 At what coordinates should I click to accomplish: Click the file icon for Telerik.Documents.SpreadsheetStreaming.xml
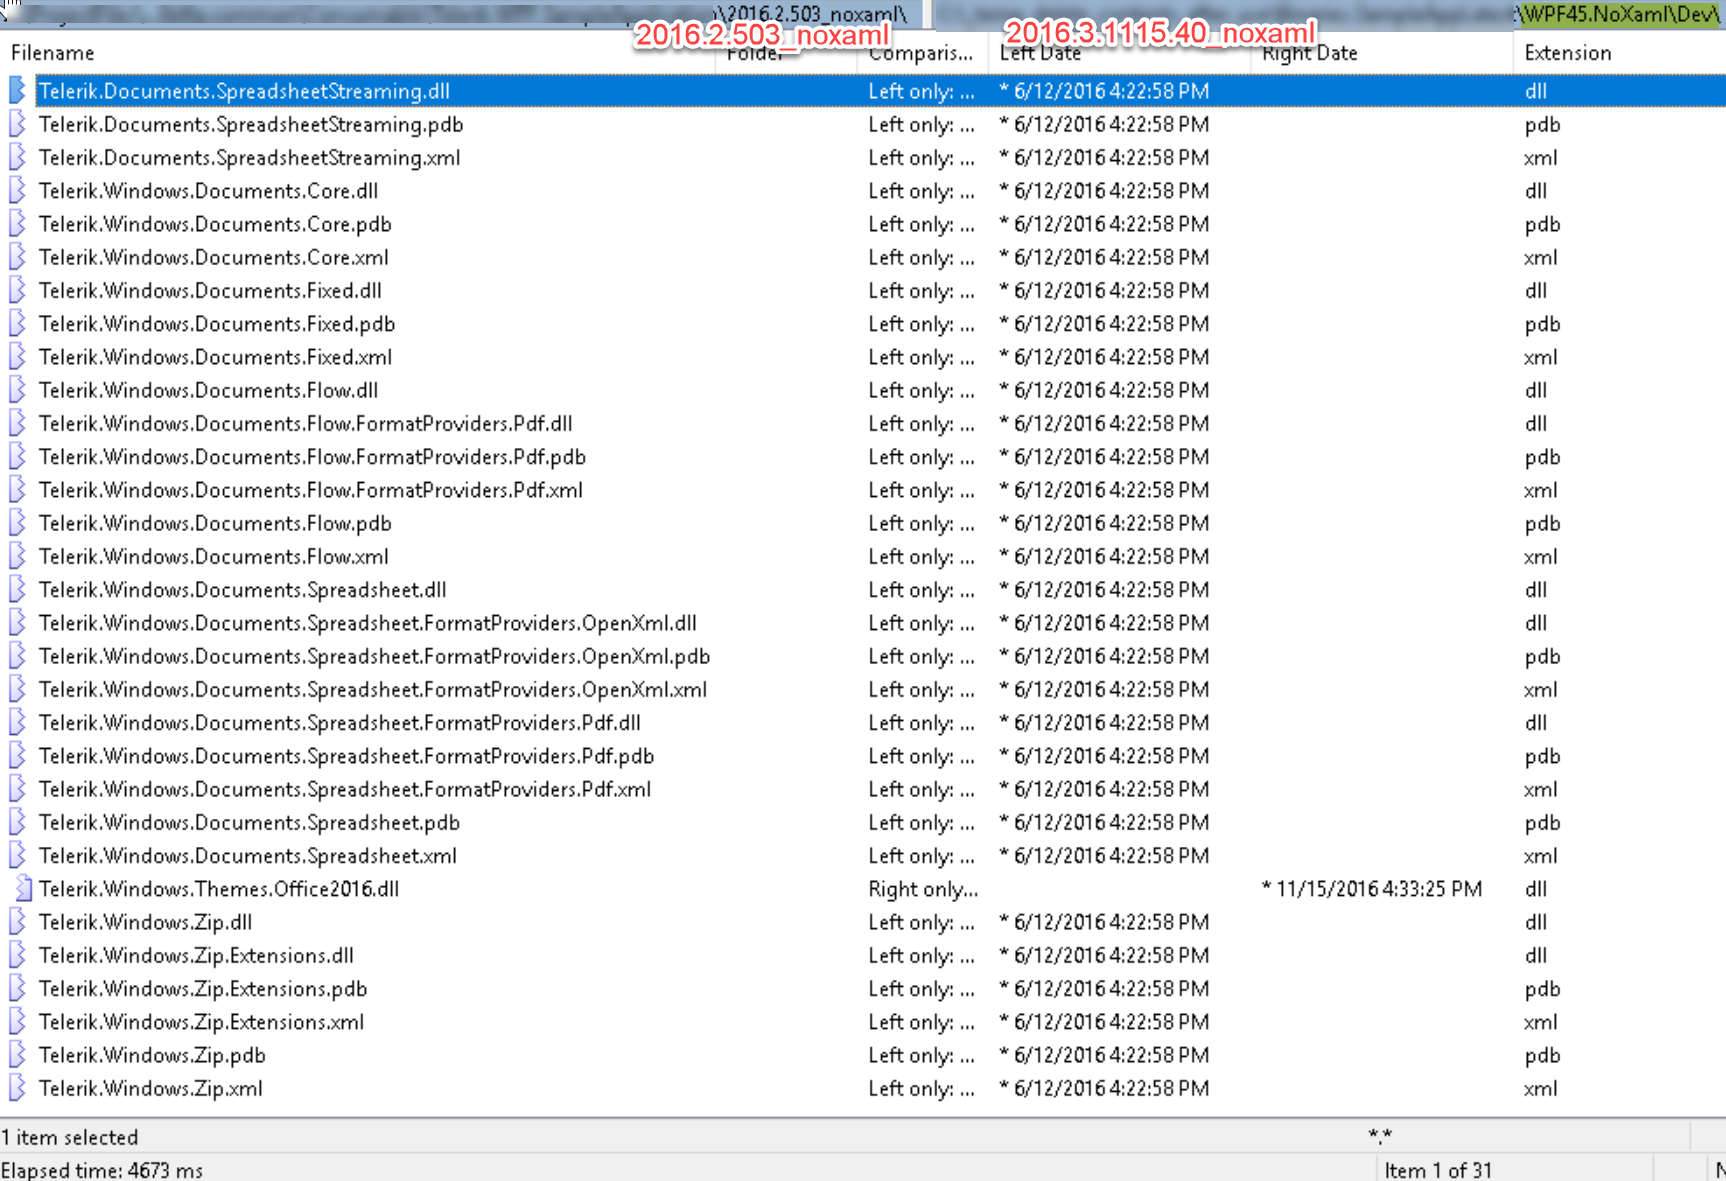[17, 157]
